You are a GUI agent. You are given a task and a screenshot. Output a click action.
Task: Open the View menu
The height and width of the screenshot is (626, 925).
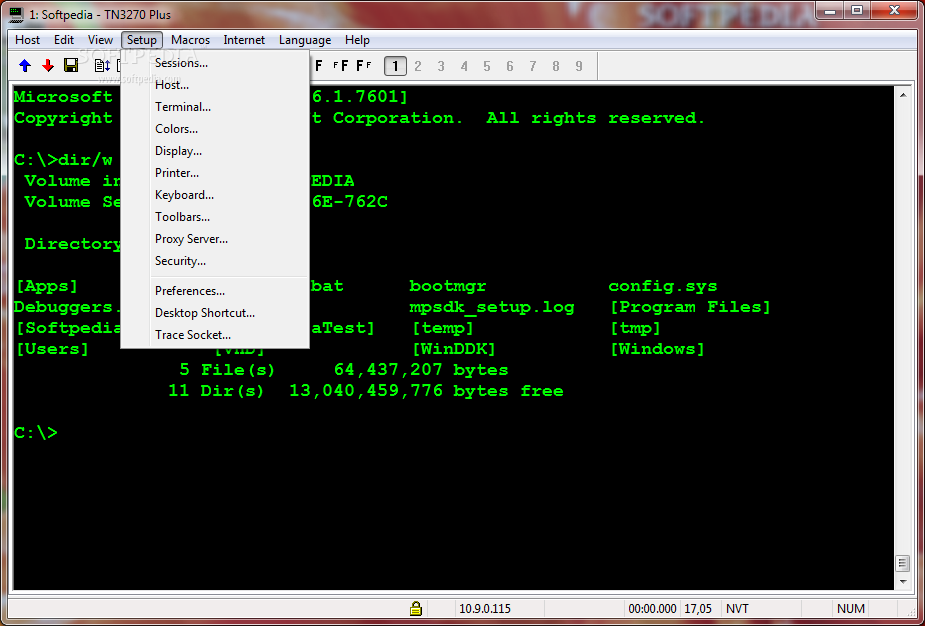click(100, 40)
